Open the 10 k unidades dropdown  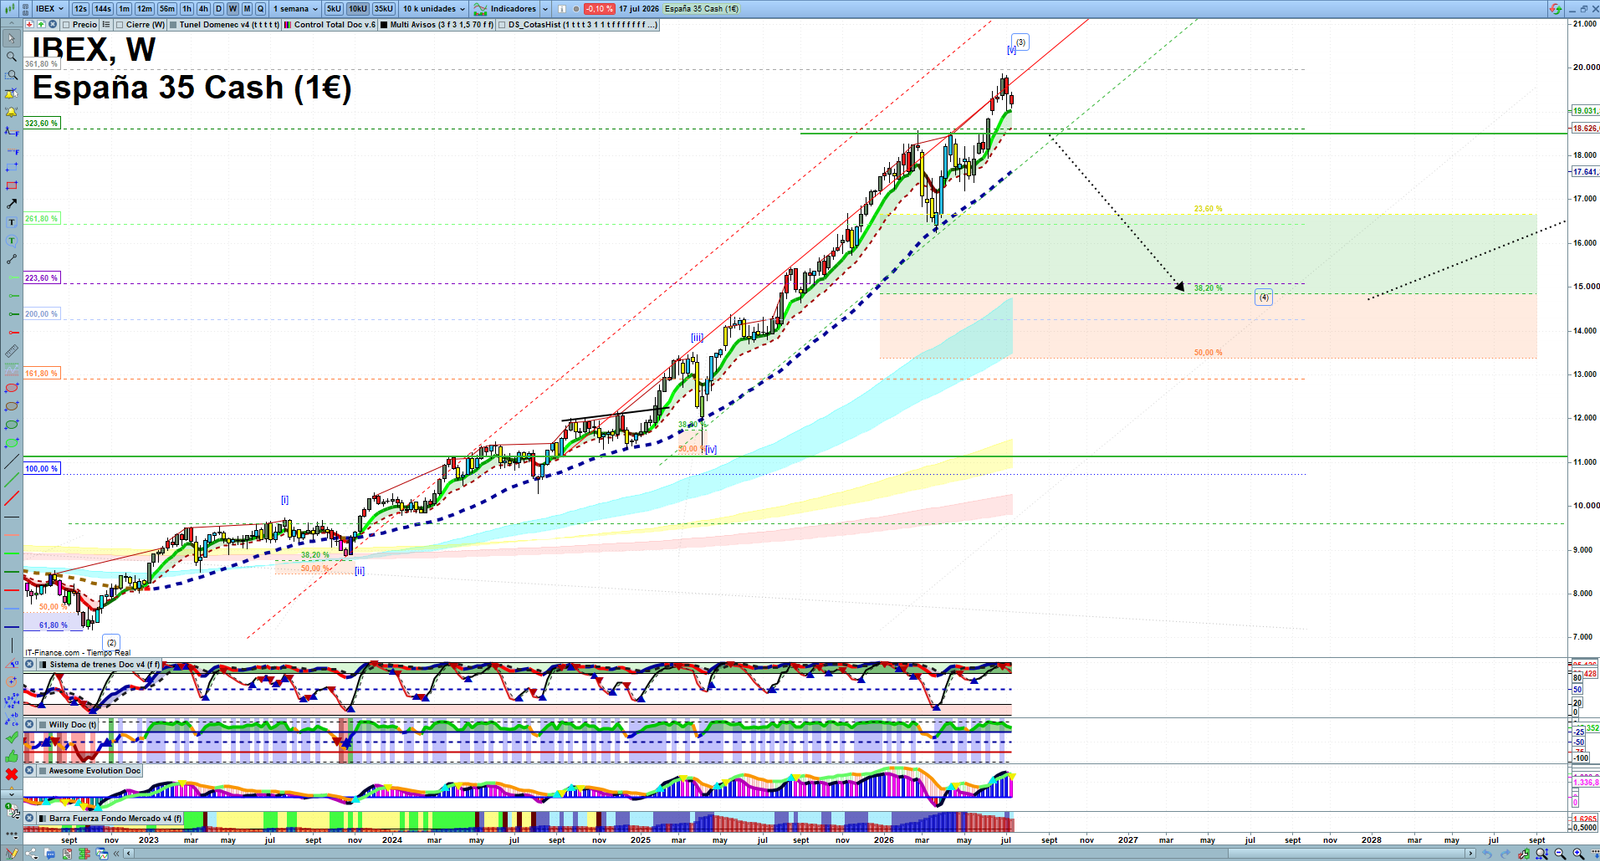tap(434, 9)
